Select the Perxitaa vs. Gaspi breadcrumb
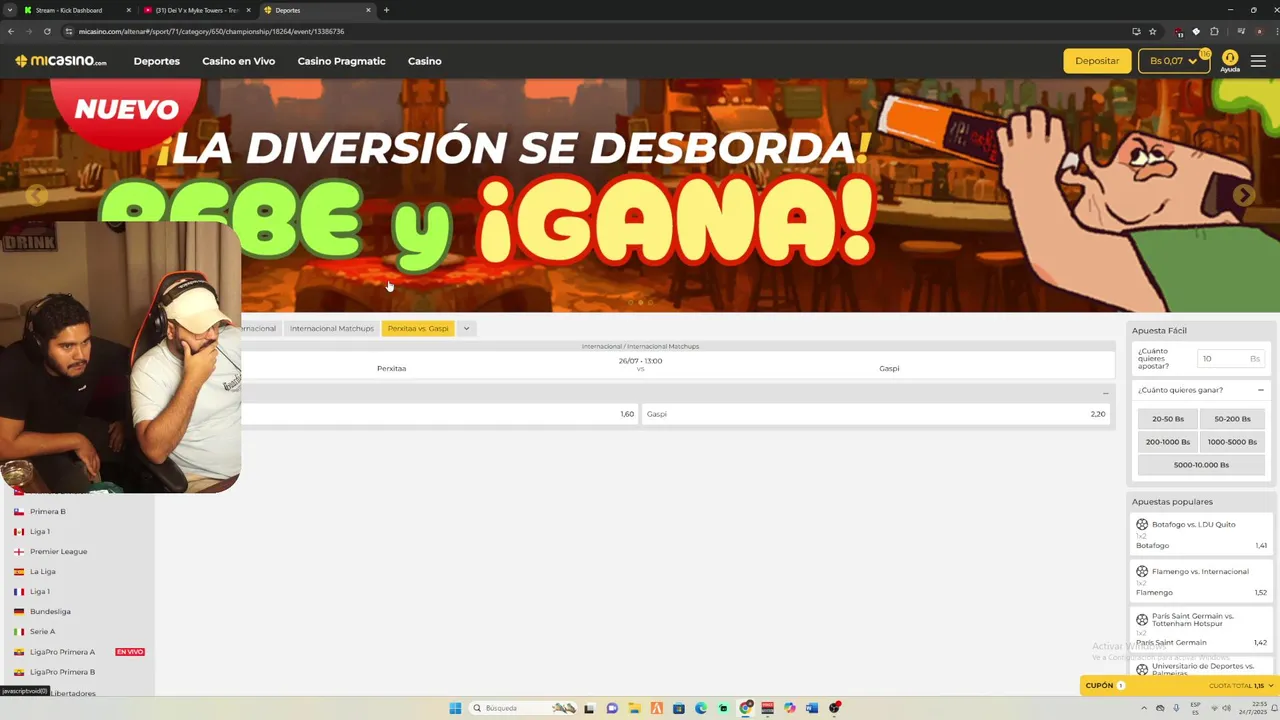This screenshot has height=720, width=1280. pyautogui.click(x=418, y=328)
